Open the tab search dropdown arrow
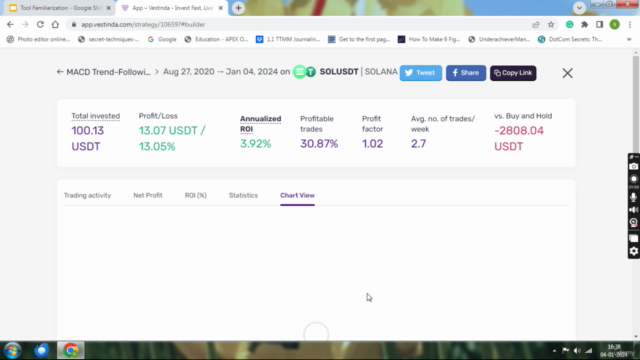Image resolution: width=640 pixels, height=360 pixels. [579, 8]
